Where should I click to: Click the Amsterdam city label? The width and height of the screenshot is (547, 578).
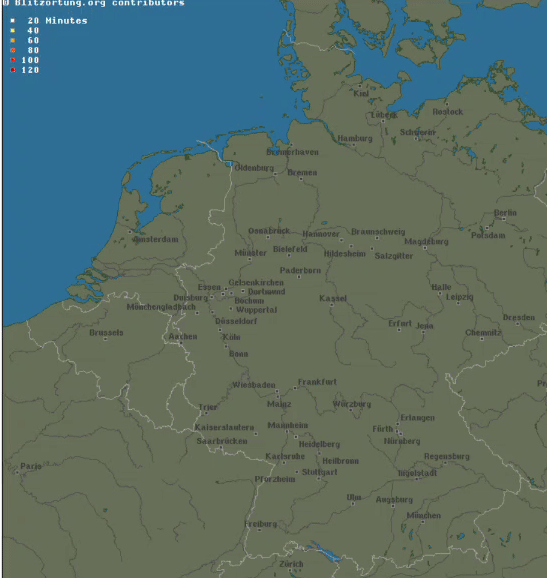tap(156, 240)
